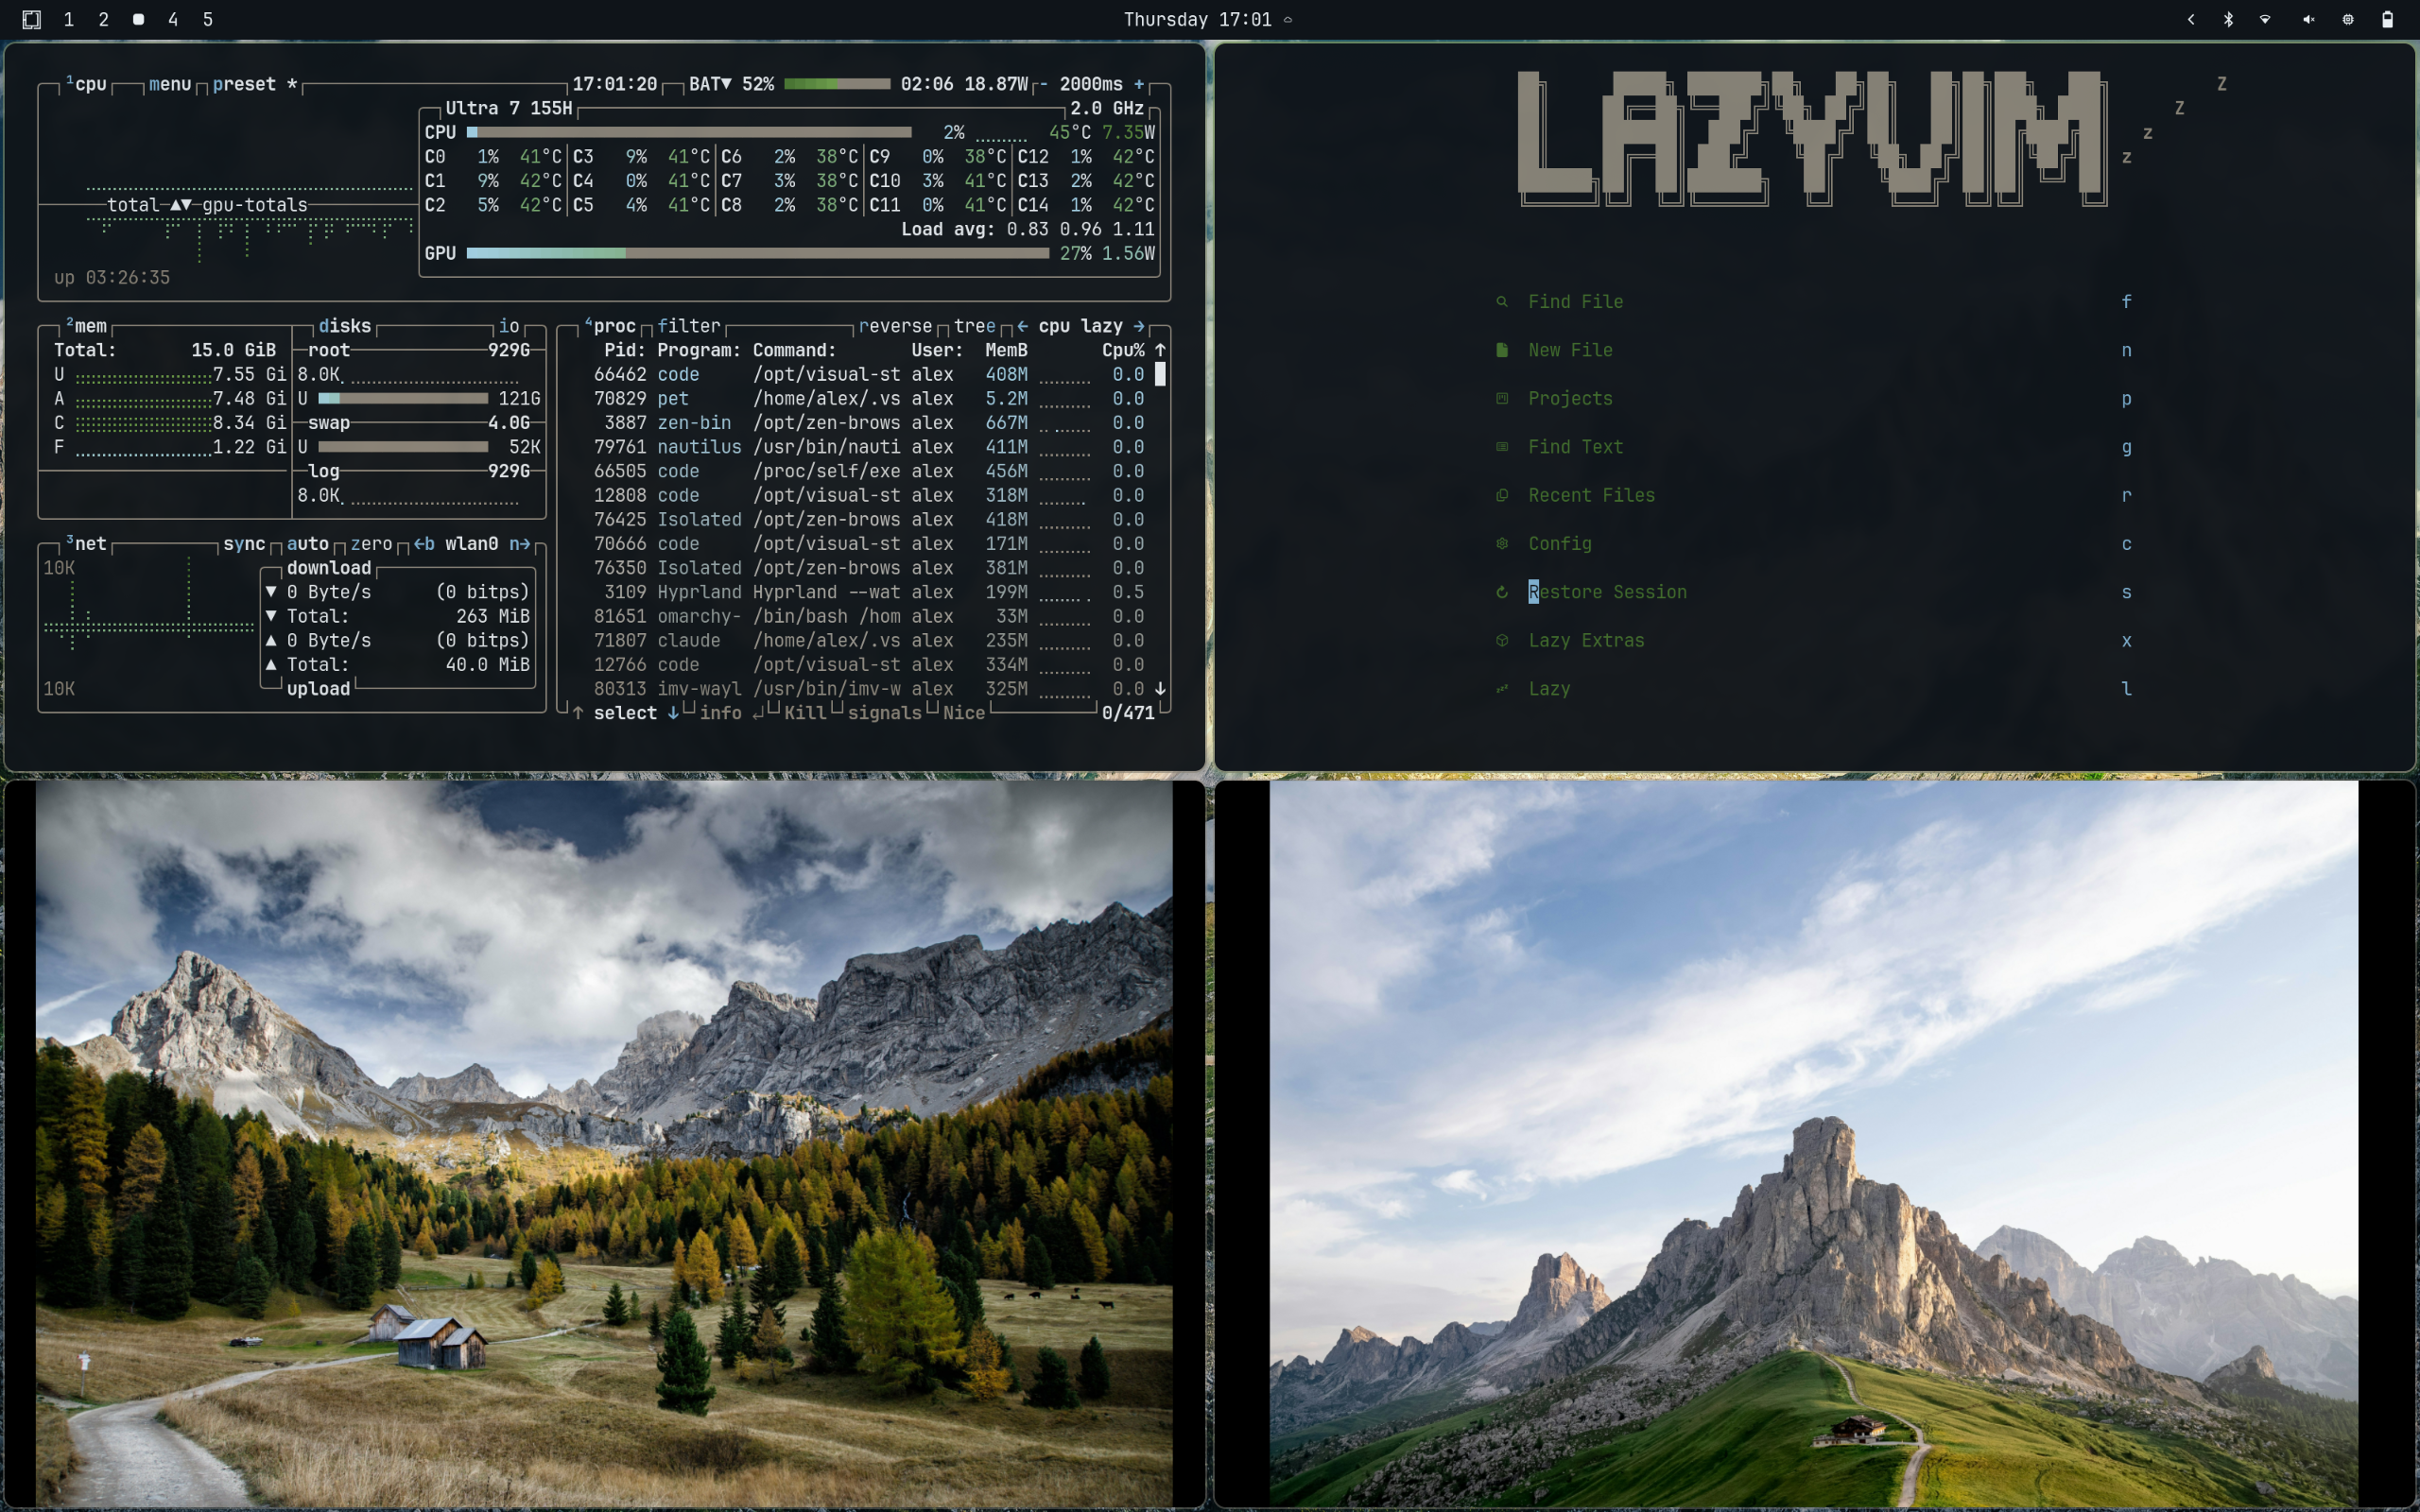2420x1512 pixels.
Task: Click the next interface n arrow
Action: click(519, 544)
